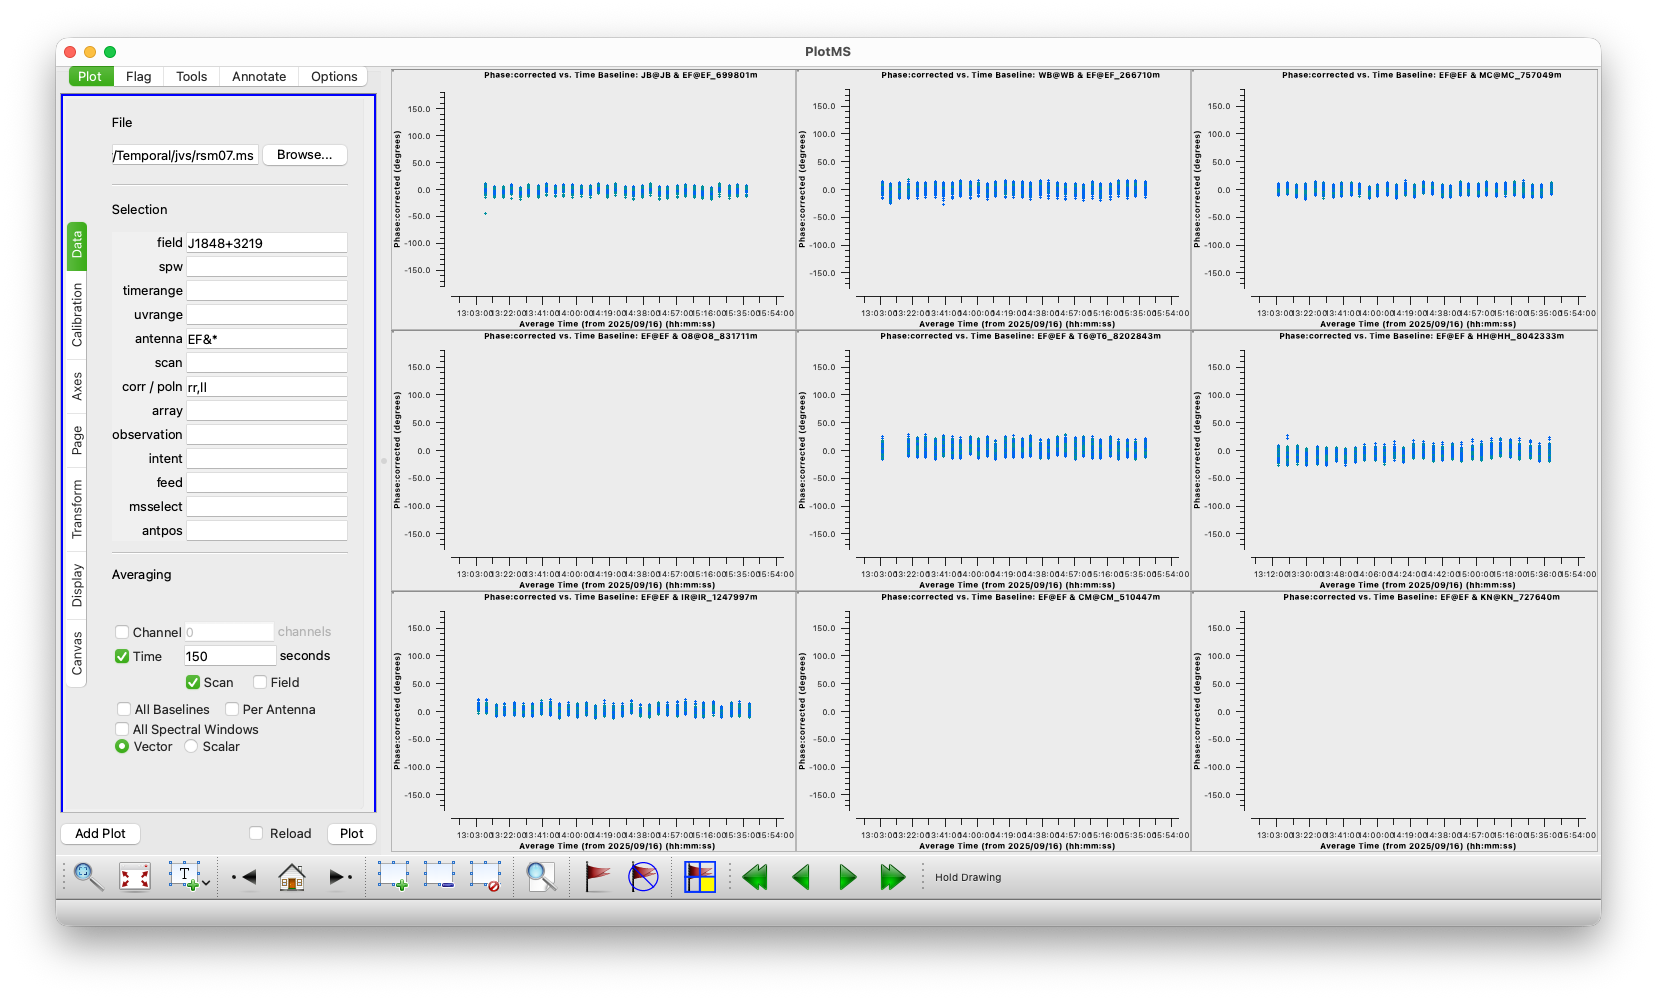This screenshot has height=1000, width=1657.
Task: Select the Zoom magnifier tool
Action: tap(88, 877)
